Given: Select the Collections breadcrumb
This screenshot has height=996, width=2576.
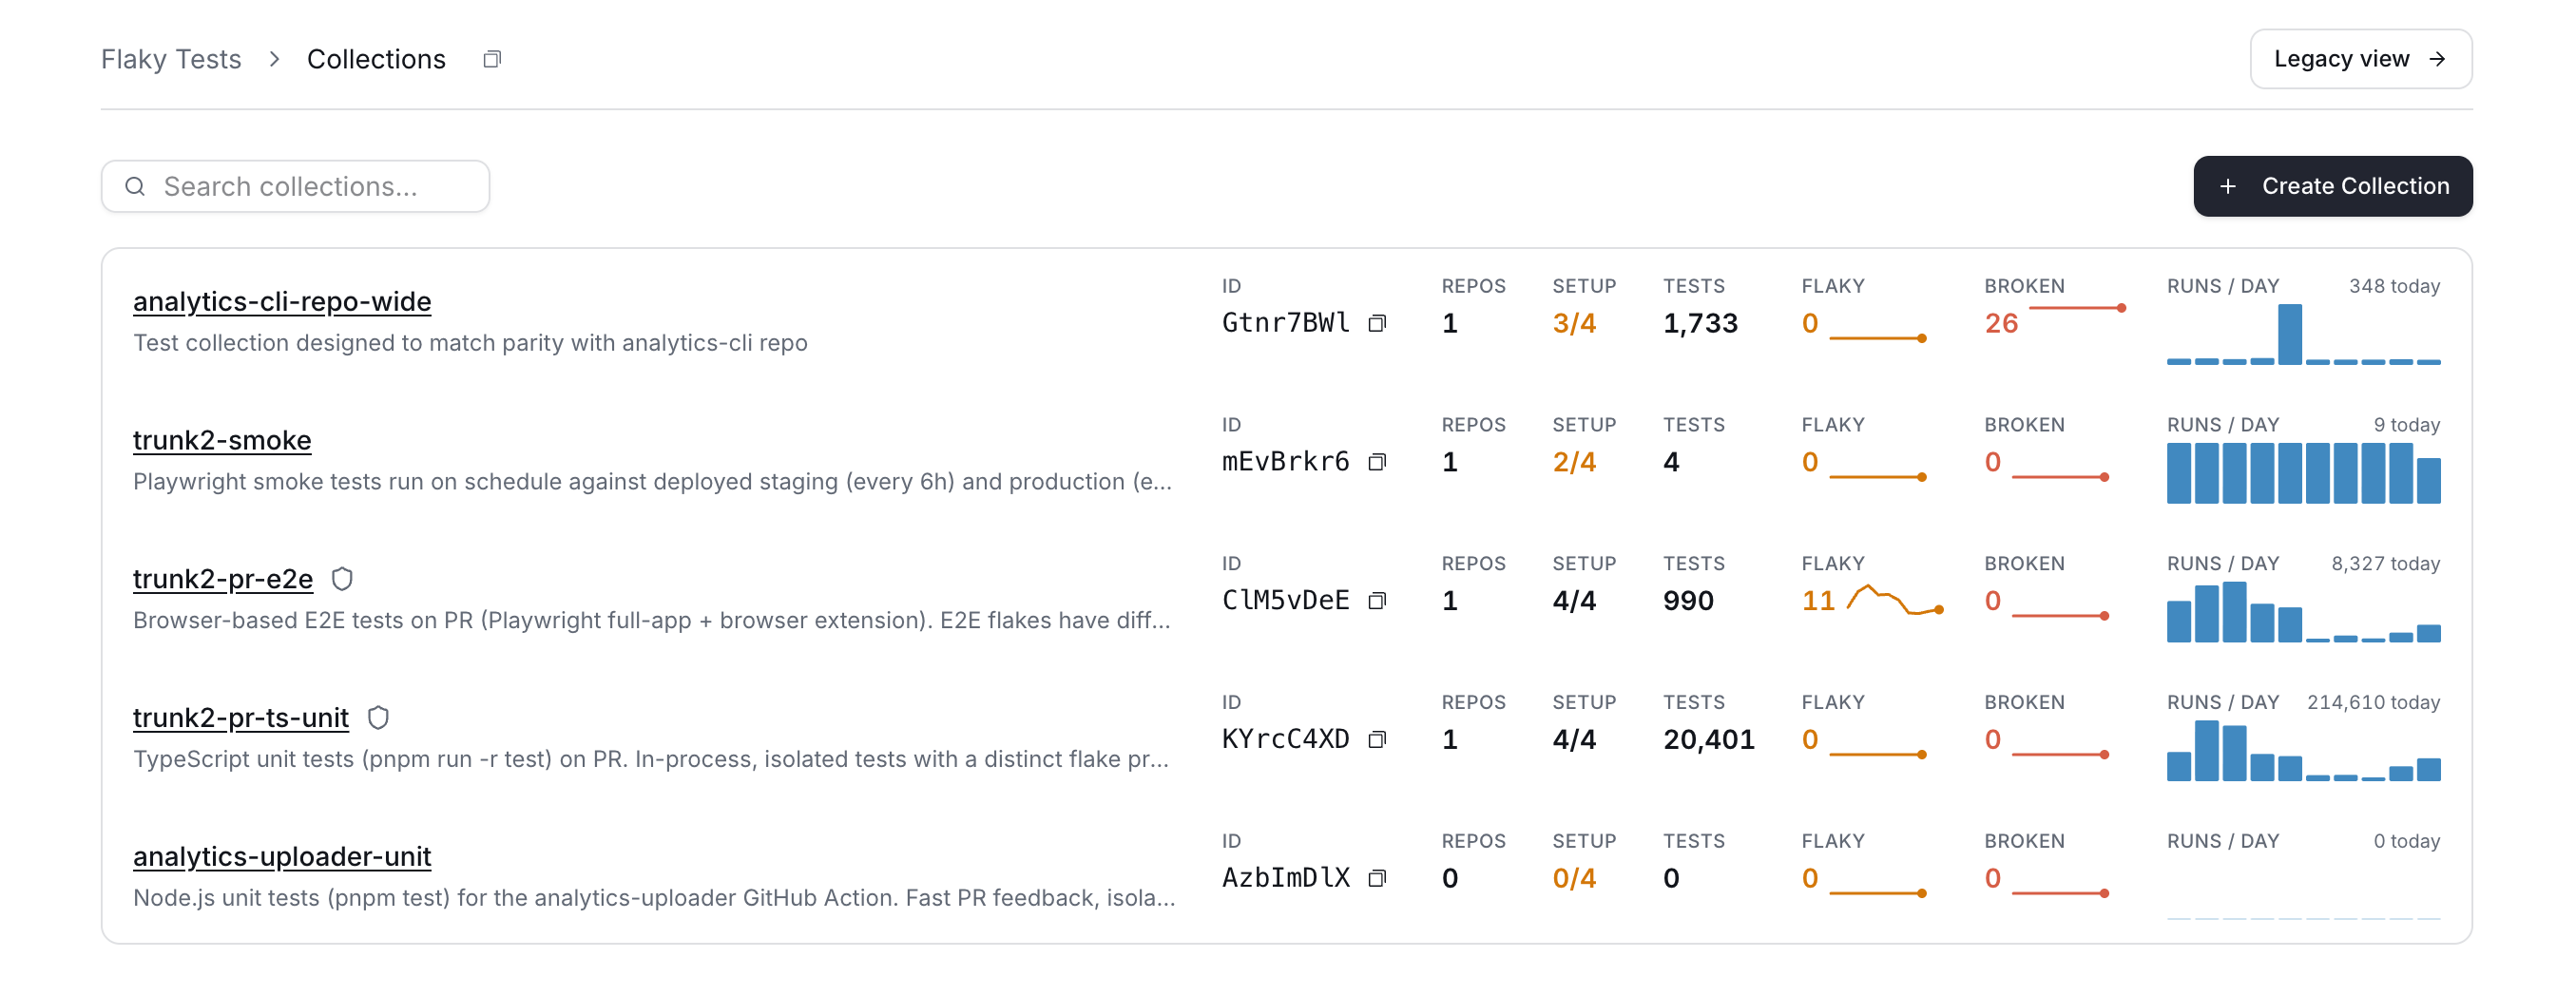Looking at the screenshot, I should (x=376, y=59).
